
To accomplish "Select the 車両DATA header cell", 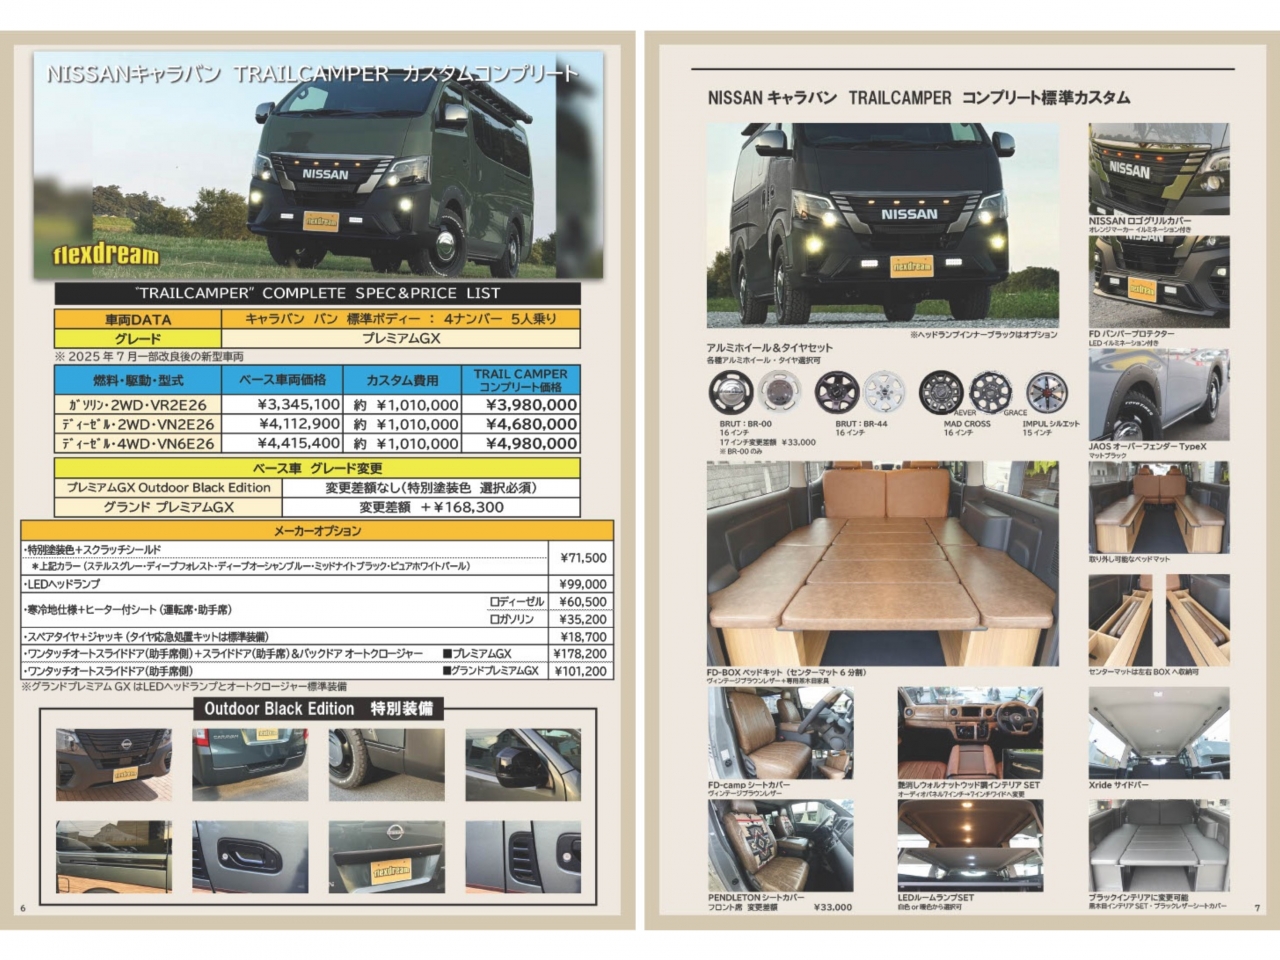I will tap(138, 319).
